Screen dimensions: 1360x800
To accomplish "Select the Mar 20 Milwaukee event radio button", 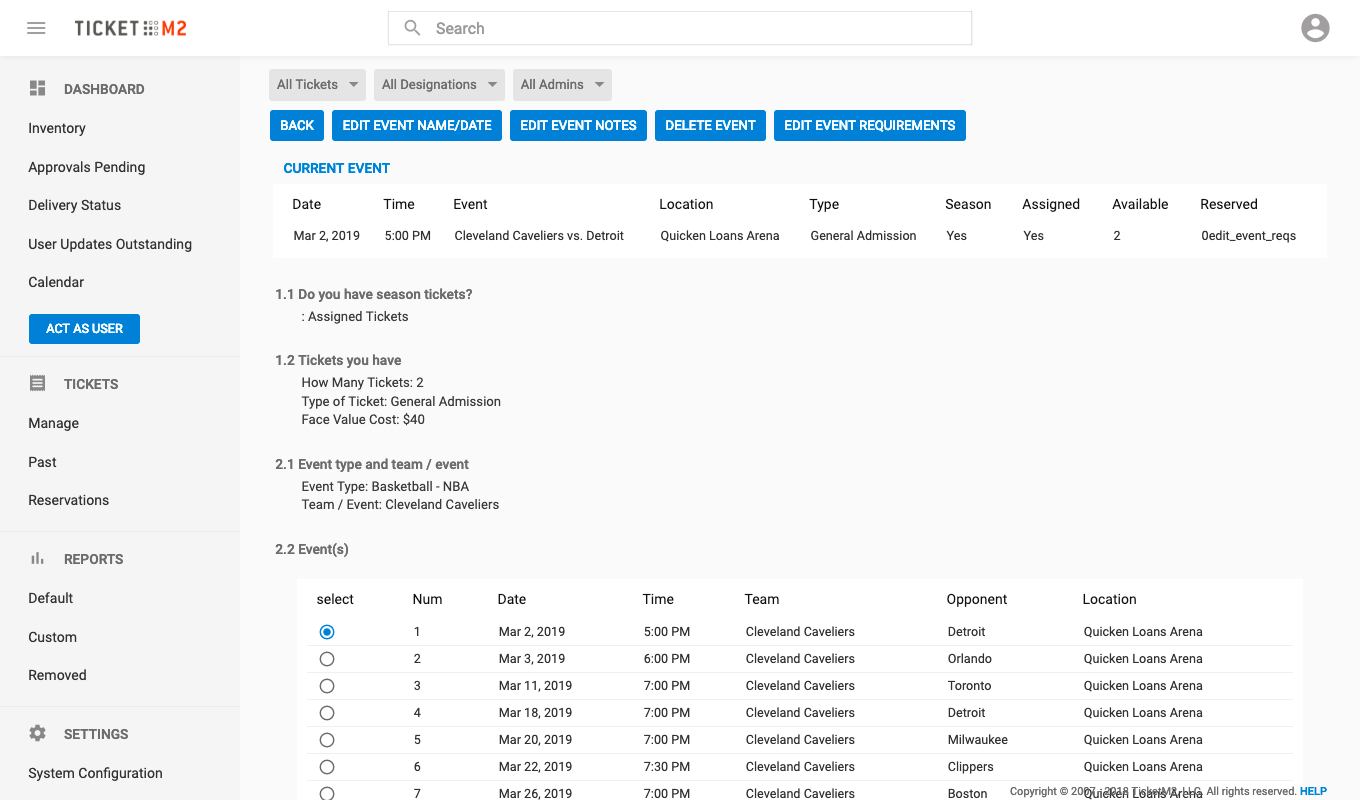I will click(x=327, y=740).
